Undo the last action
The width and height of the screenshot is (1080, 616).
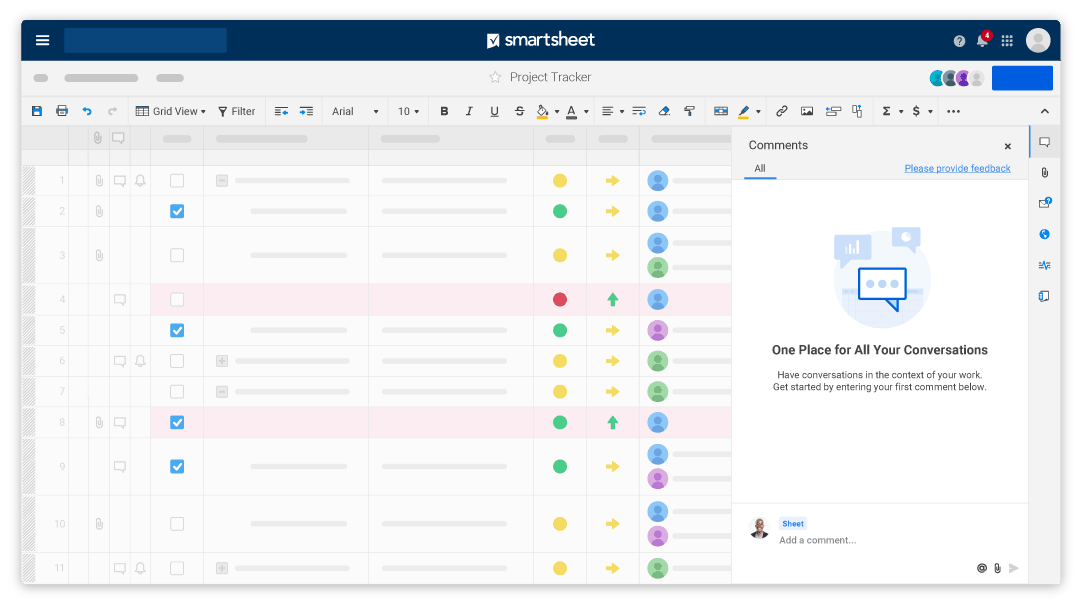click(x=87, y=111)
